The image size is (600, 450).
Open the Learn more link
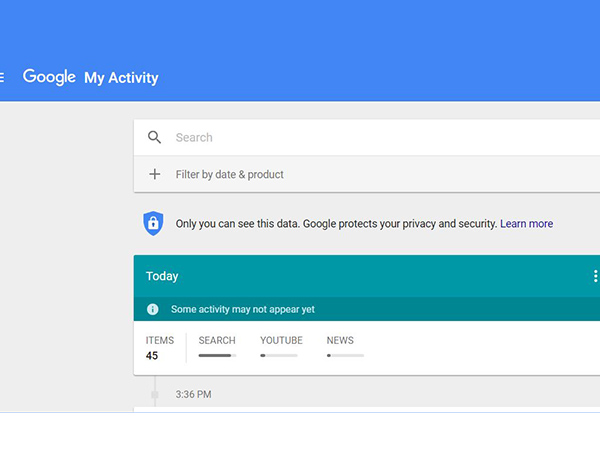pos(526,223)
